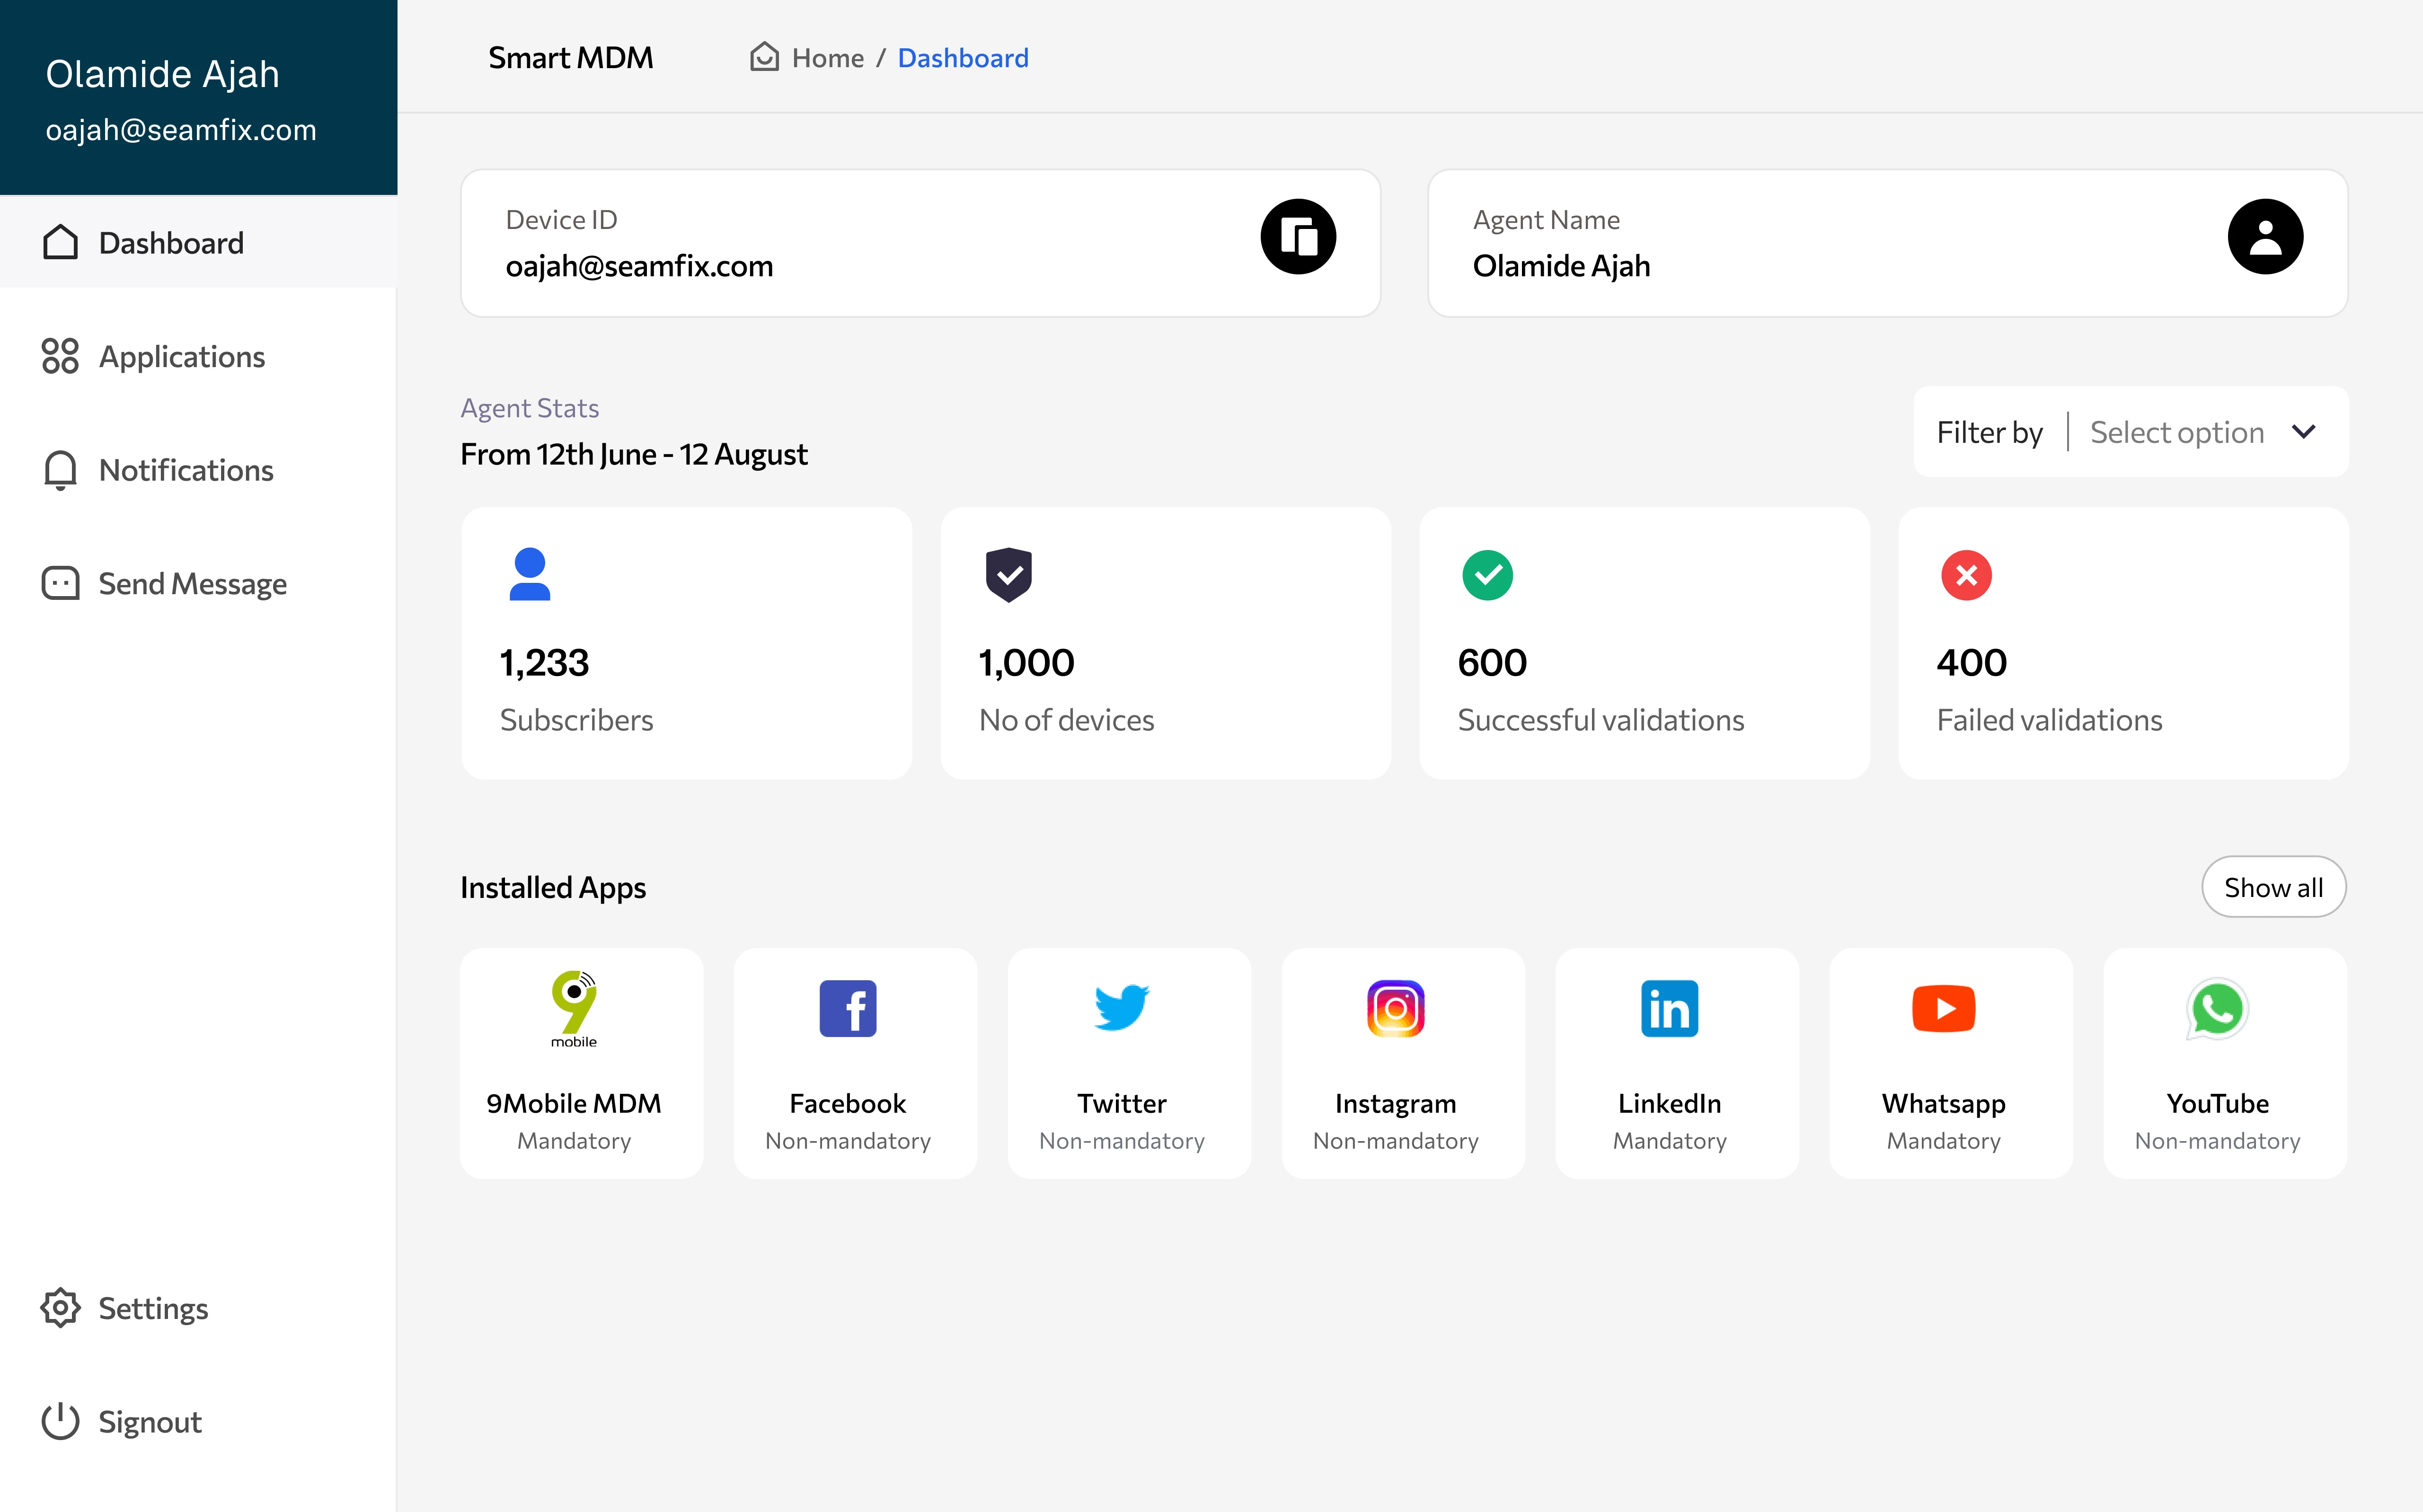Select the Instagram app icon
The width and height of the screenshot is (2423, 1512).
tap(1395, 1008)
